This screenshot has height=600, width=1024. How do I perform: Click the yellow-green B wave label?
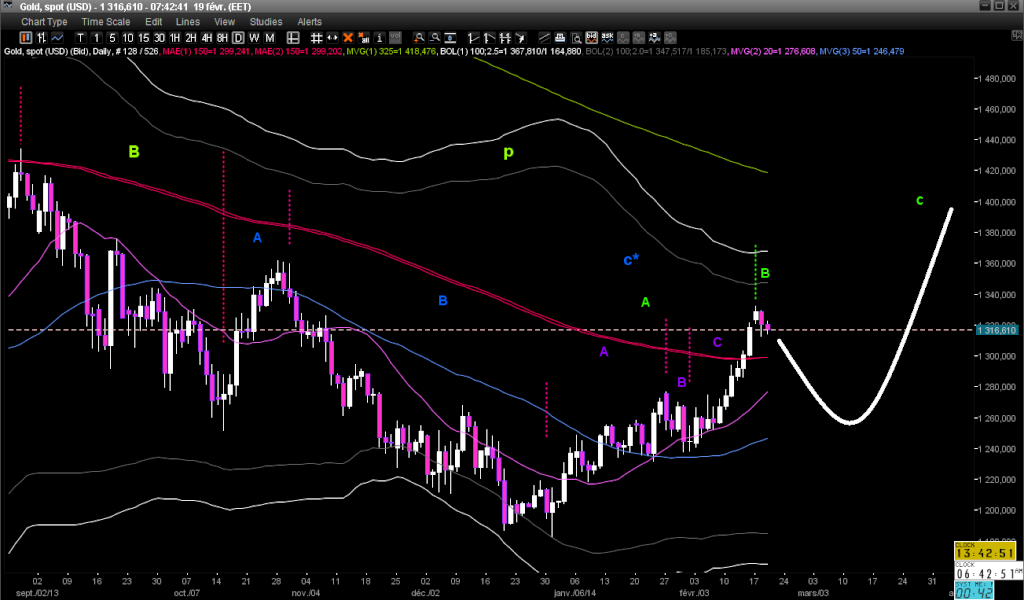pyautogui.click(x=134, y=152)
